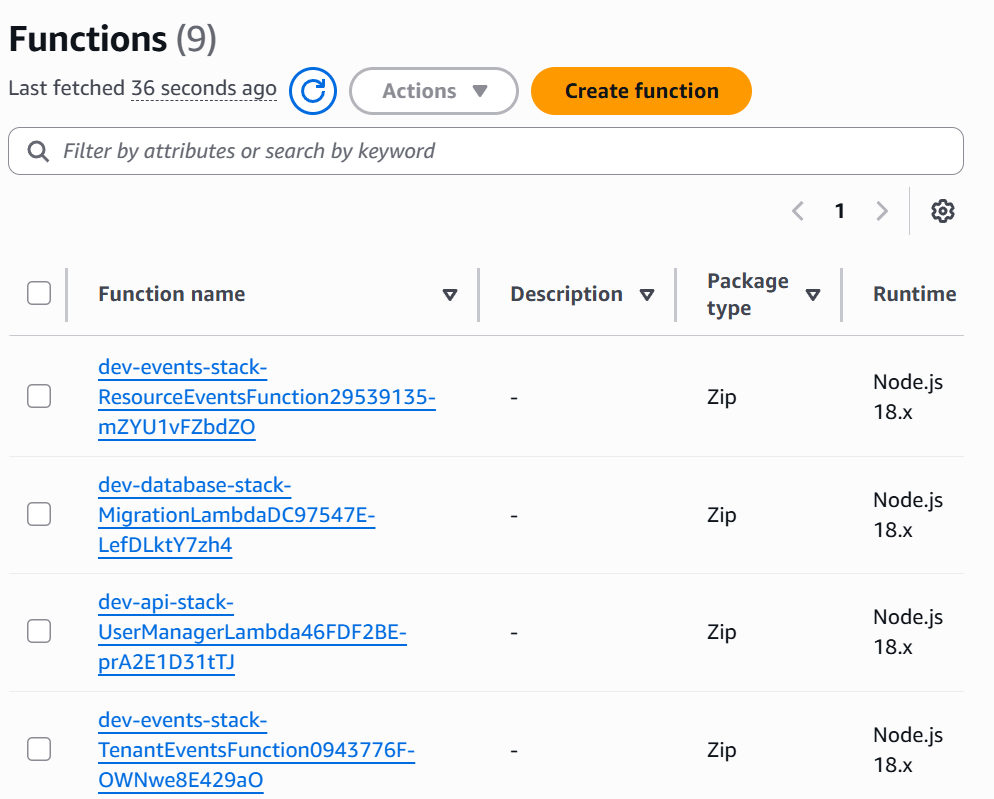The width and height of the screenshot is (994, 799).
Task: Sort by Package type column arrow
Action: point(813,295)
